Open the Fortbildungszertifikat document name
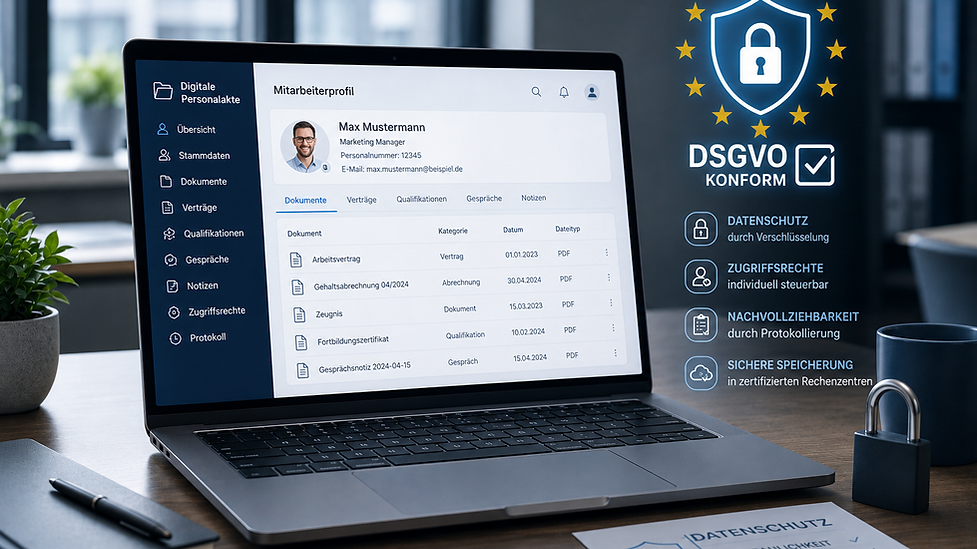 pyautogui.click(x=353, y=340)
